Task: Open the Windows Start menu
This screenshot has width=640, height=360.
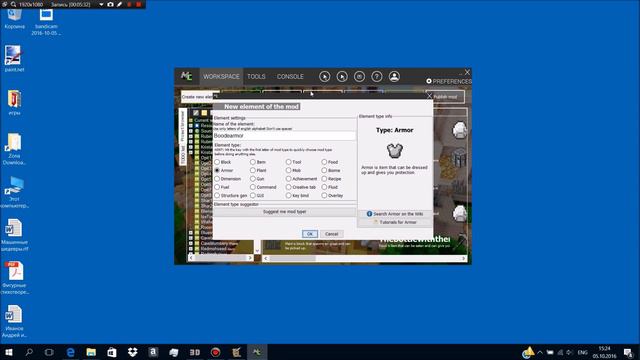Action: click(x=9, y=352)
